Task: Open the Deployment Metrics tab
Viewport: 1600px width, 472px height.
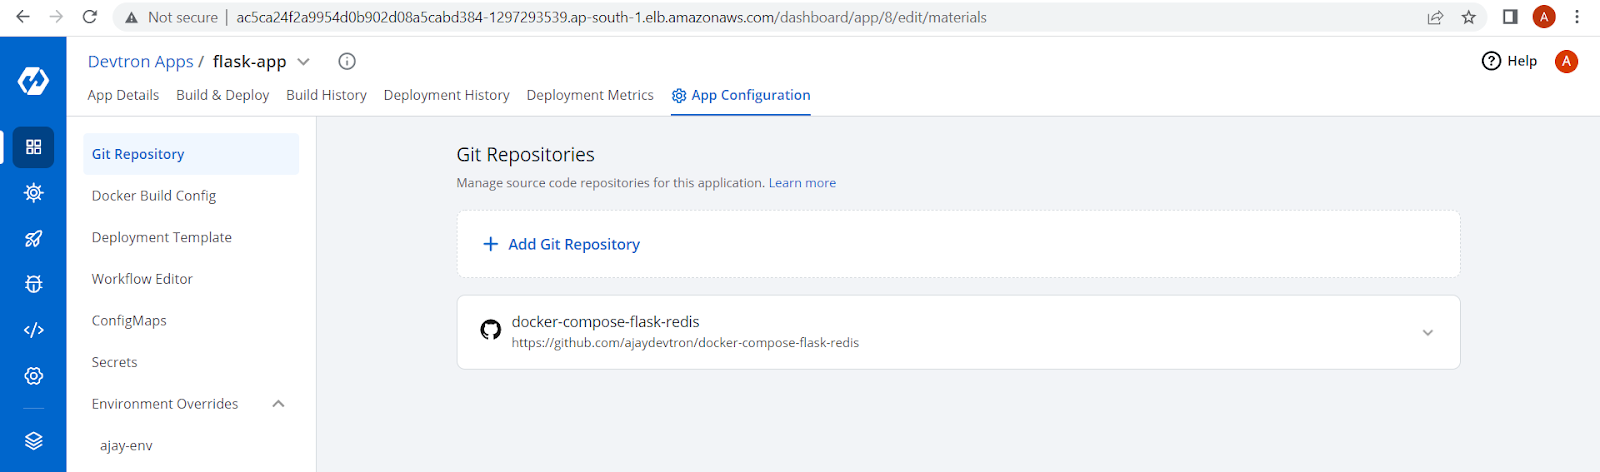Action: point(590,95)
